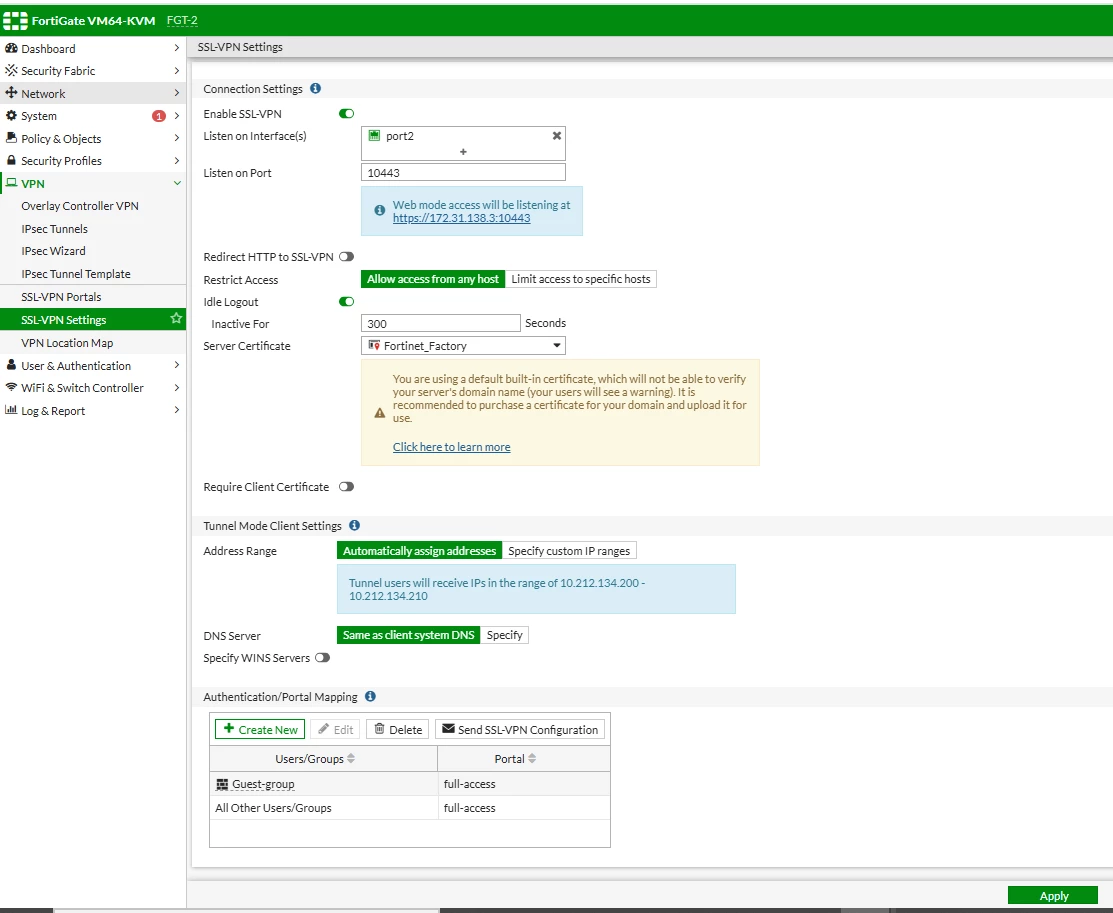1113x913 pixels.
Task: Remove port2 from listen interfaces
Action: click(x=556, y=136)
